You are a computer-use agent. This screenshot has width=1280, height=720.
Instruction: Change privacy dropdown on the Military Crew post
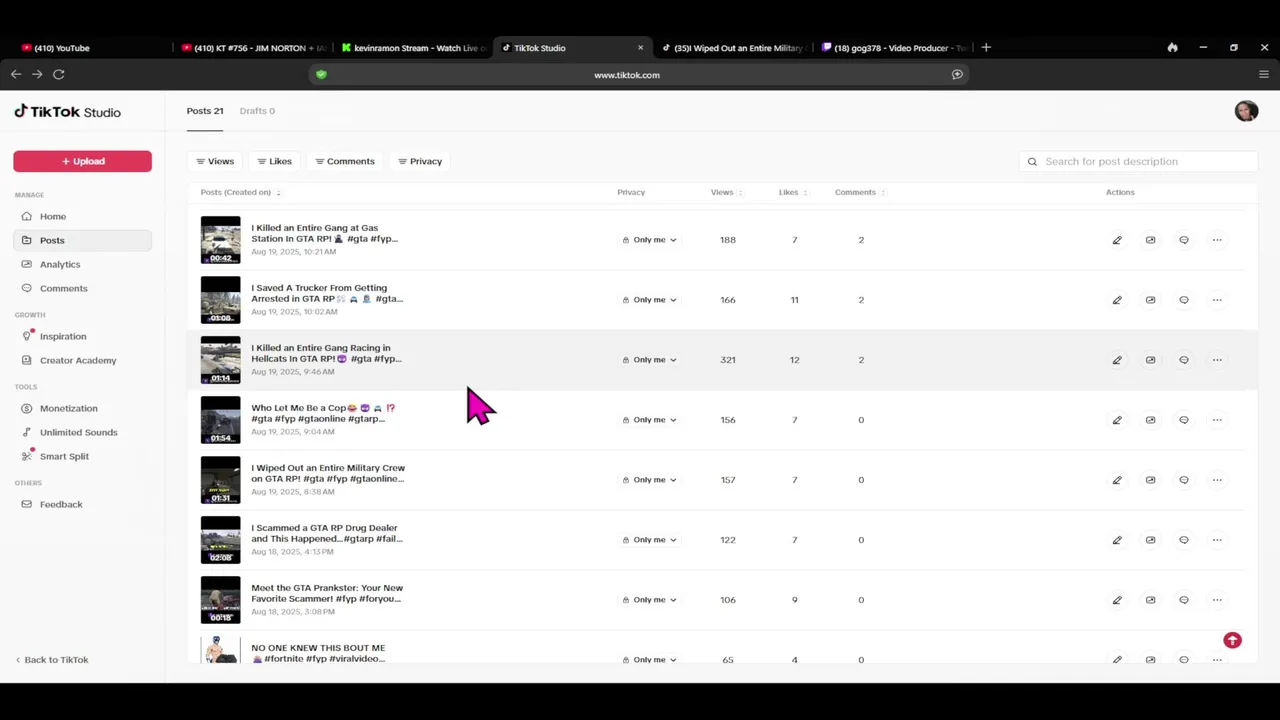pos(650,480)
